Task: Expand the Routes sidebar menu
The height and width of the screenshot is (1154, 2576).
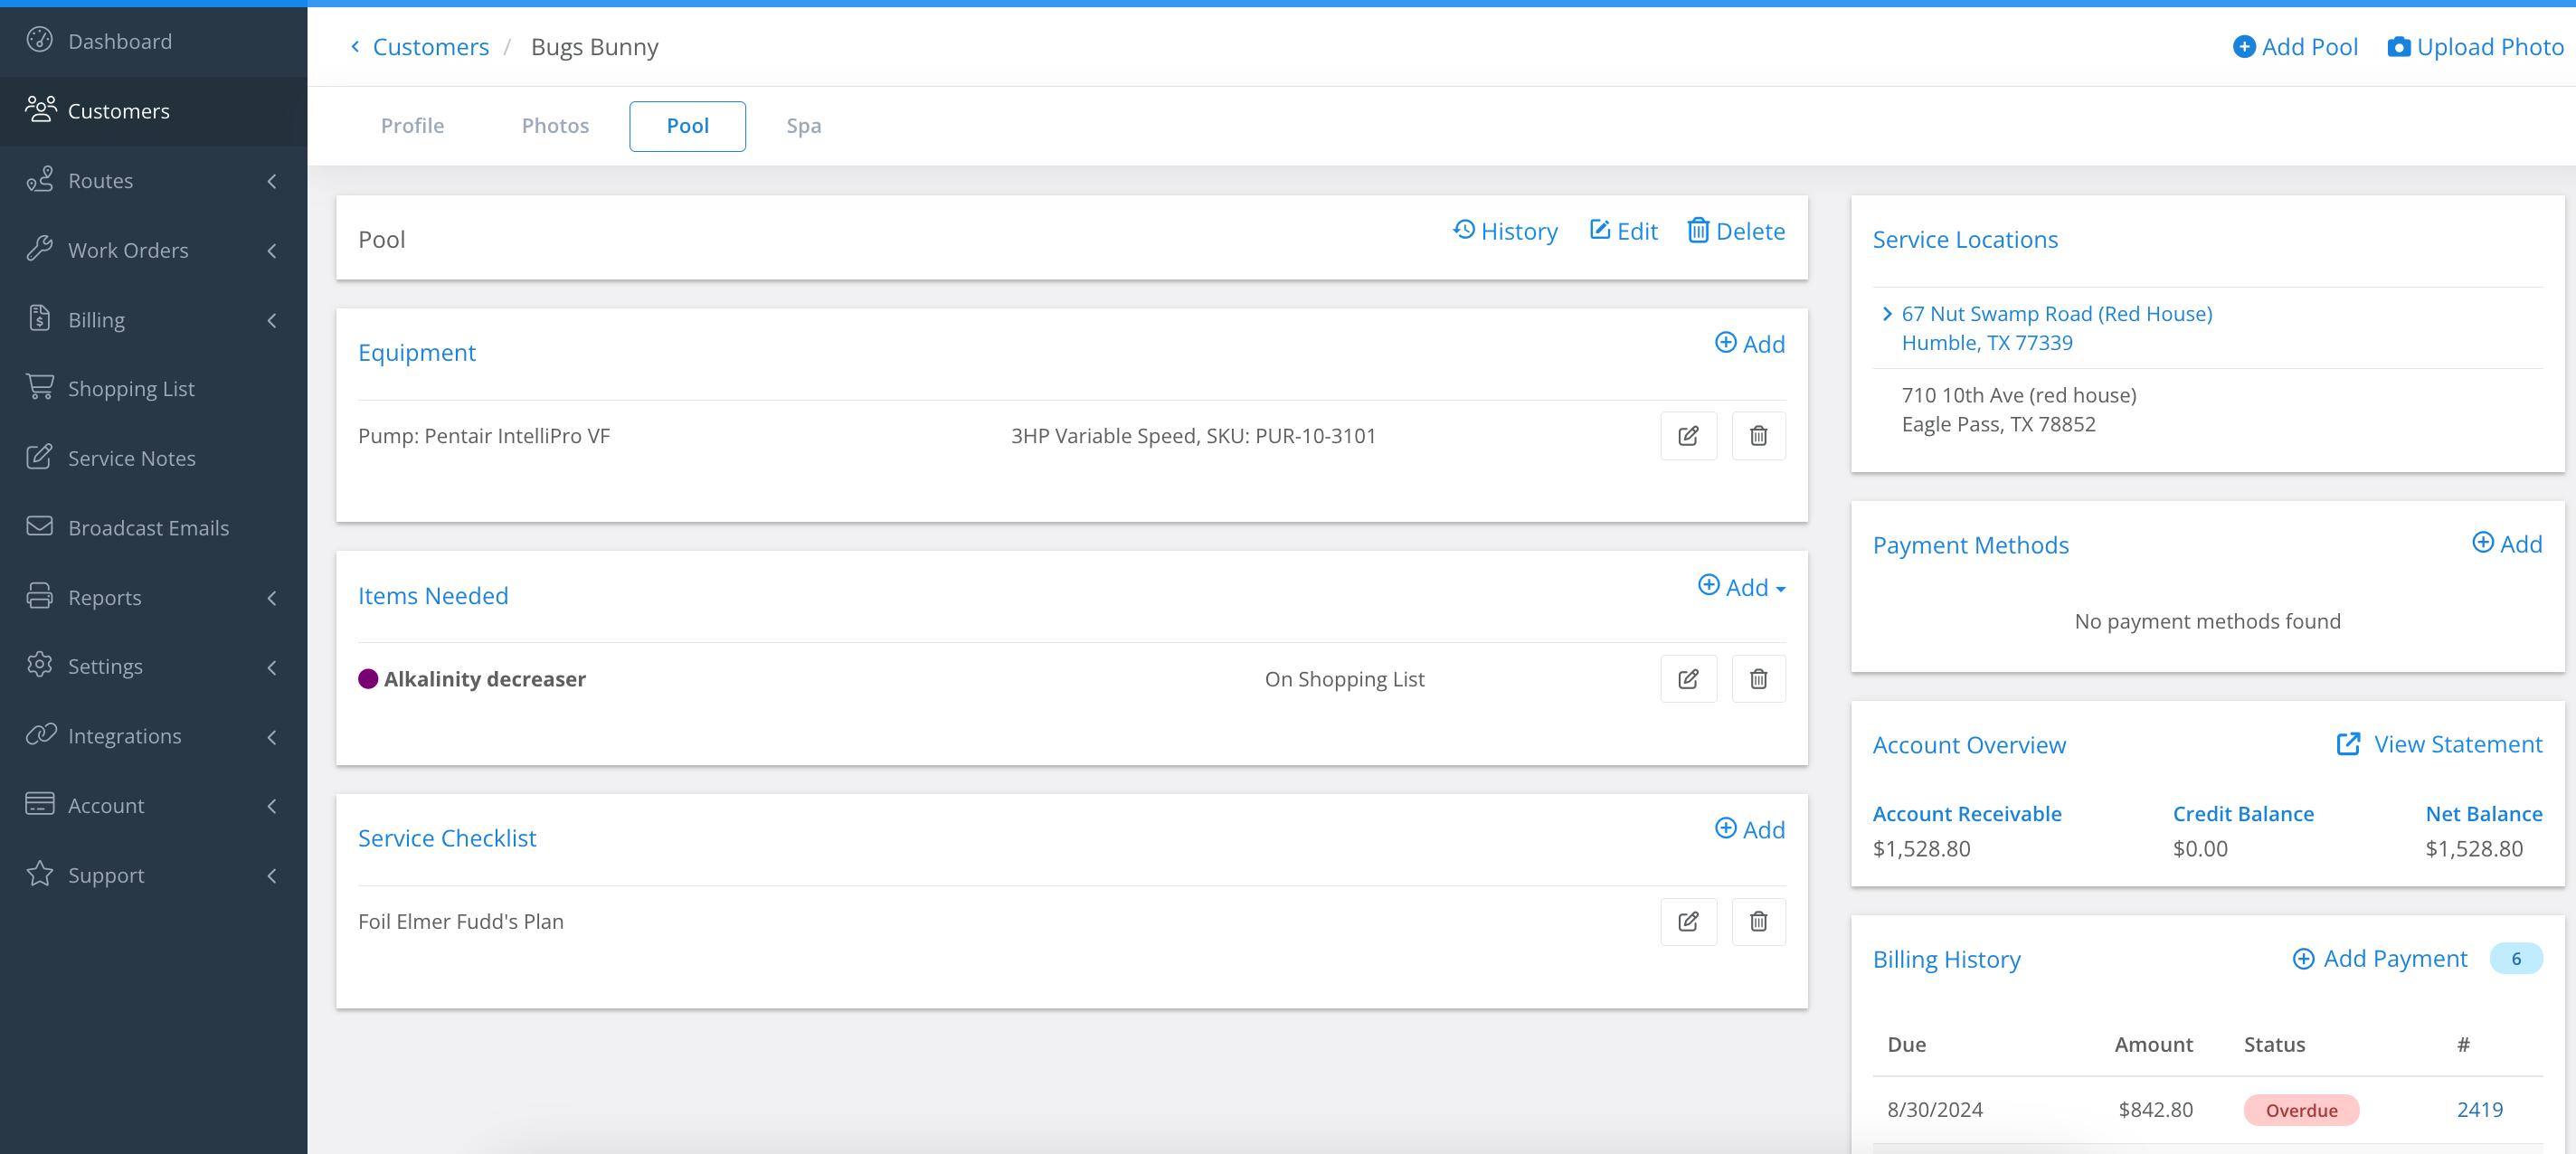Action: tap(153, 181)
